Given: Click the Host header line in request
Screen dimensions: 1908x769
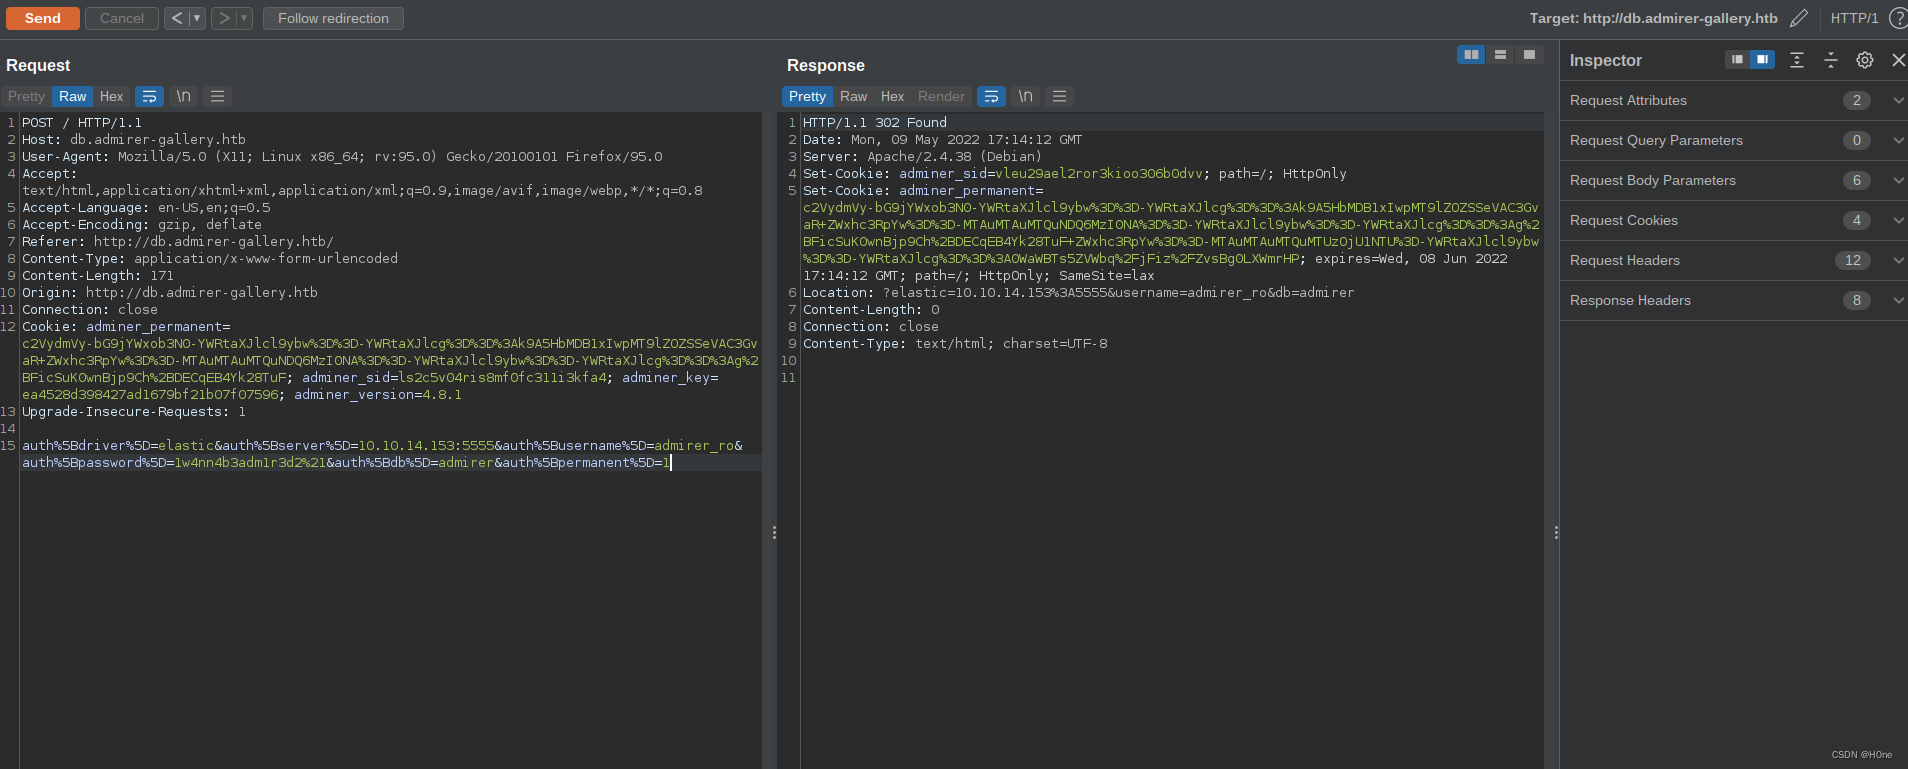Looking at the screenshot, I should click(x=134, y=139).
